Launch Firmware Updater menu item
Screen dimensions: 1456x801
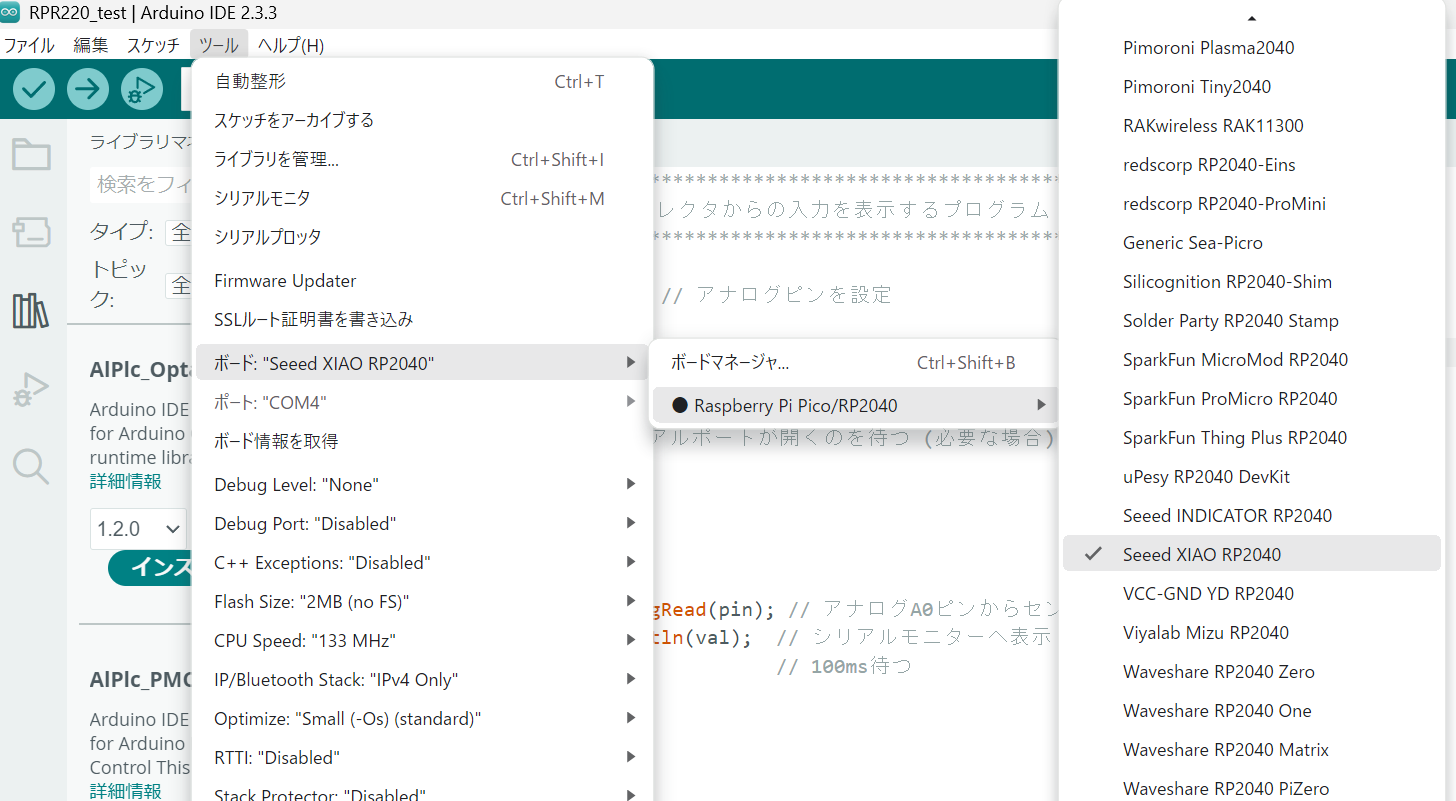422,281
